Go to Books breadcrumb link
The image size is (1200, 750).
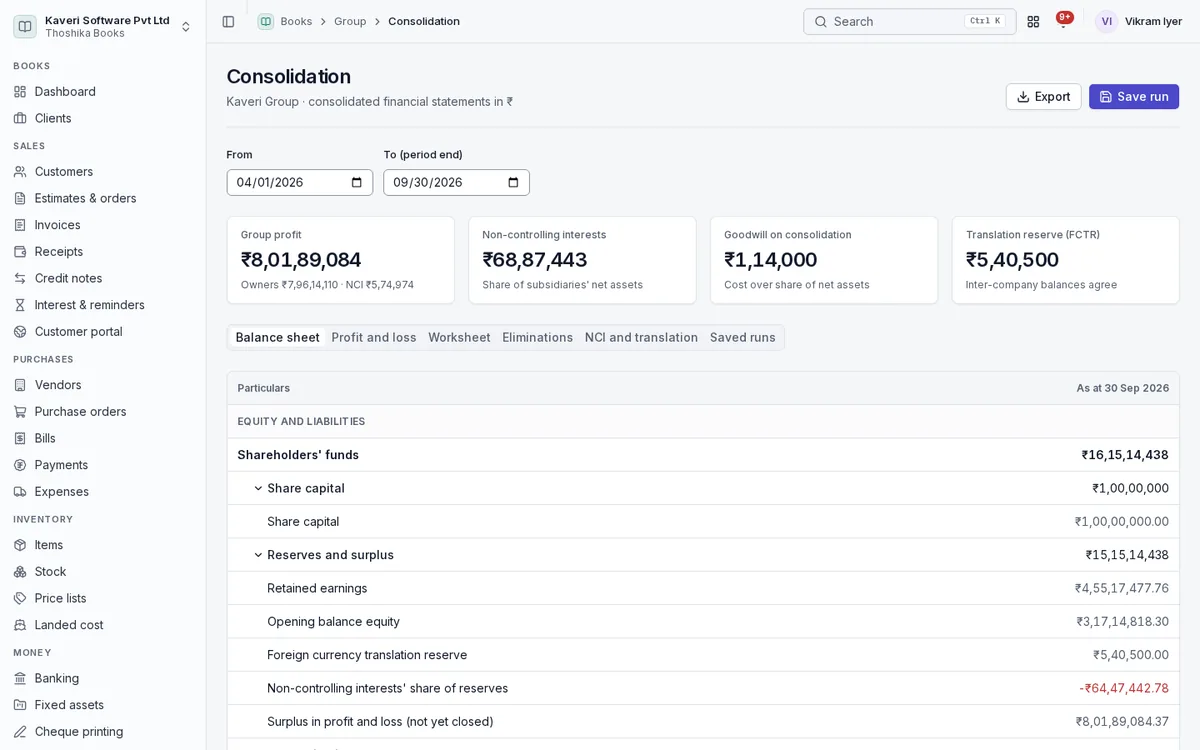pos(296,21)
